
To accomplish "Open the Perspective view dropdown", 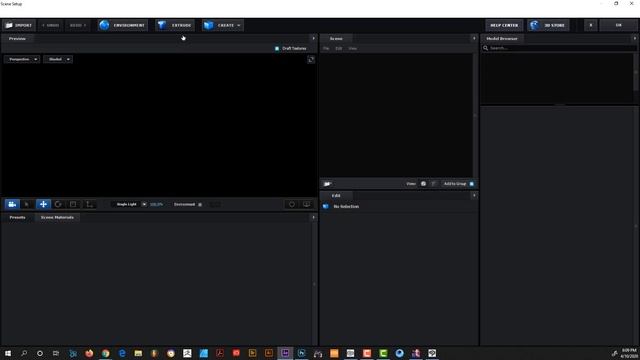I will point(22,59).
